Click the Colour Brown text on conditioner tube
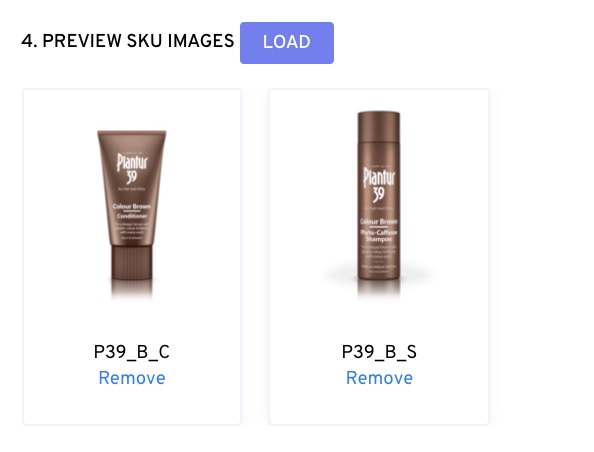 (131, 206)
